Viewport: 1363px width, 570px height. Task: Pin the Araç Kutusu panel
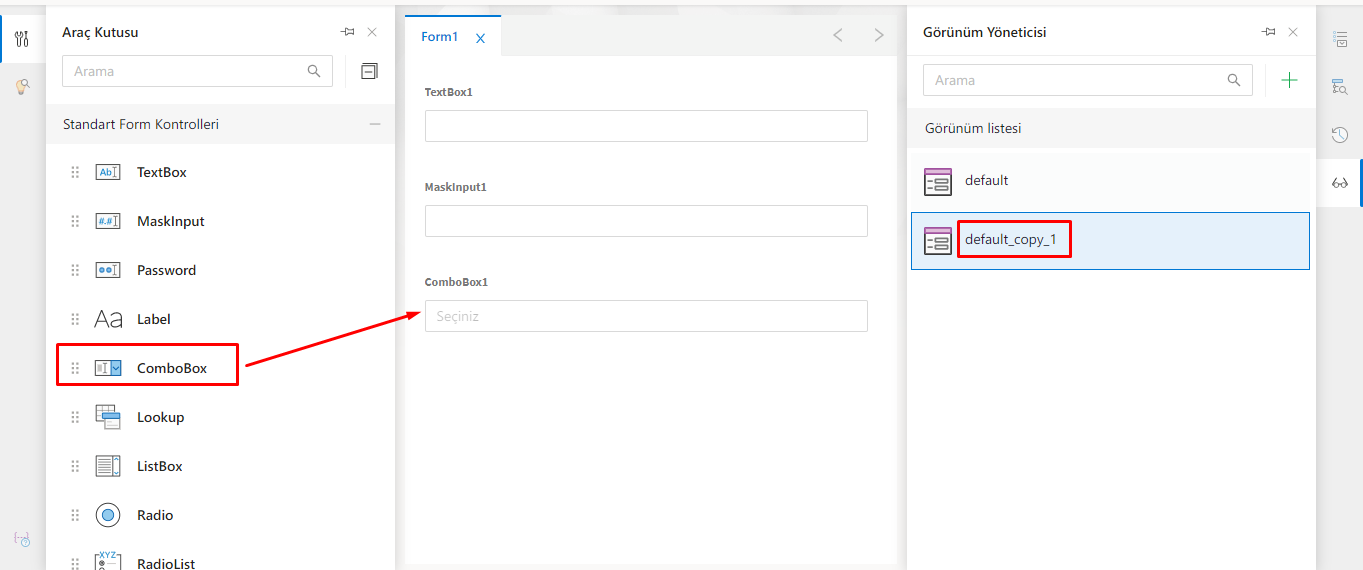[347, 32]
